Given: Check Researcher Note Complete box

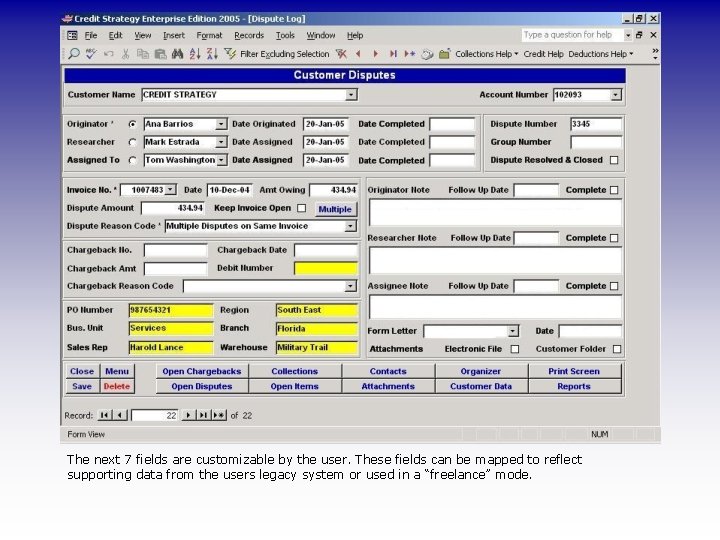Looking at the screenshot, I should (x=614, y=238).
